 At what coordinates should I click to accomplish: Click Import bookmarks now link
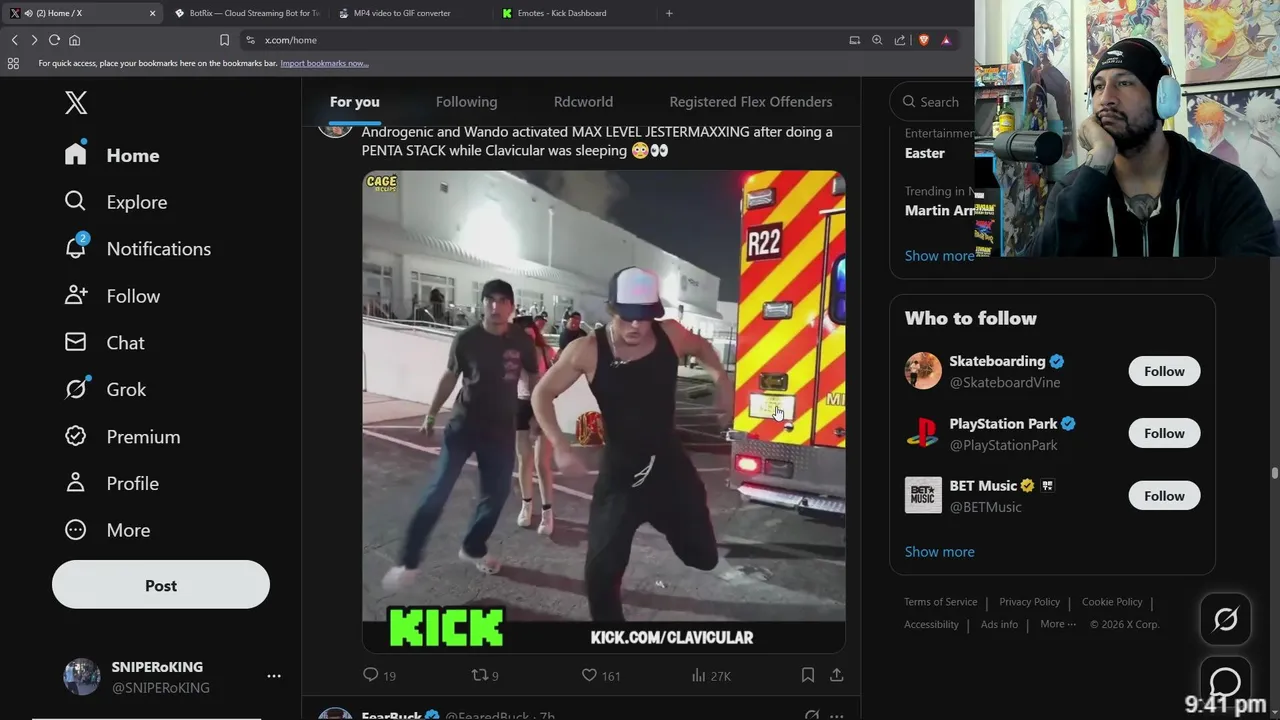pos(324,63)
